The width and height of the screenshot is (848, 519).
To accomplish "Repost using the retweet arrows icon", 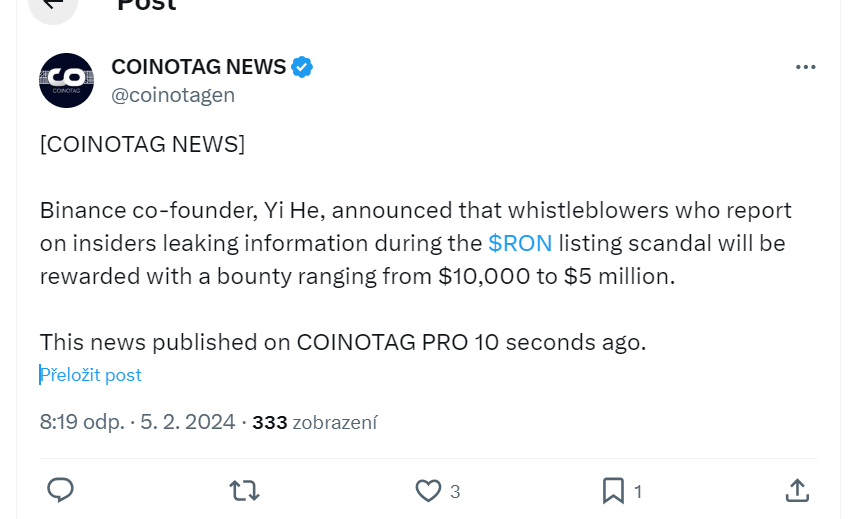I will (244, 490).
